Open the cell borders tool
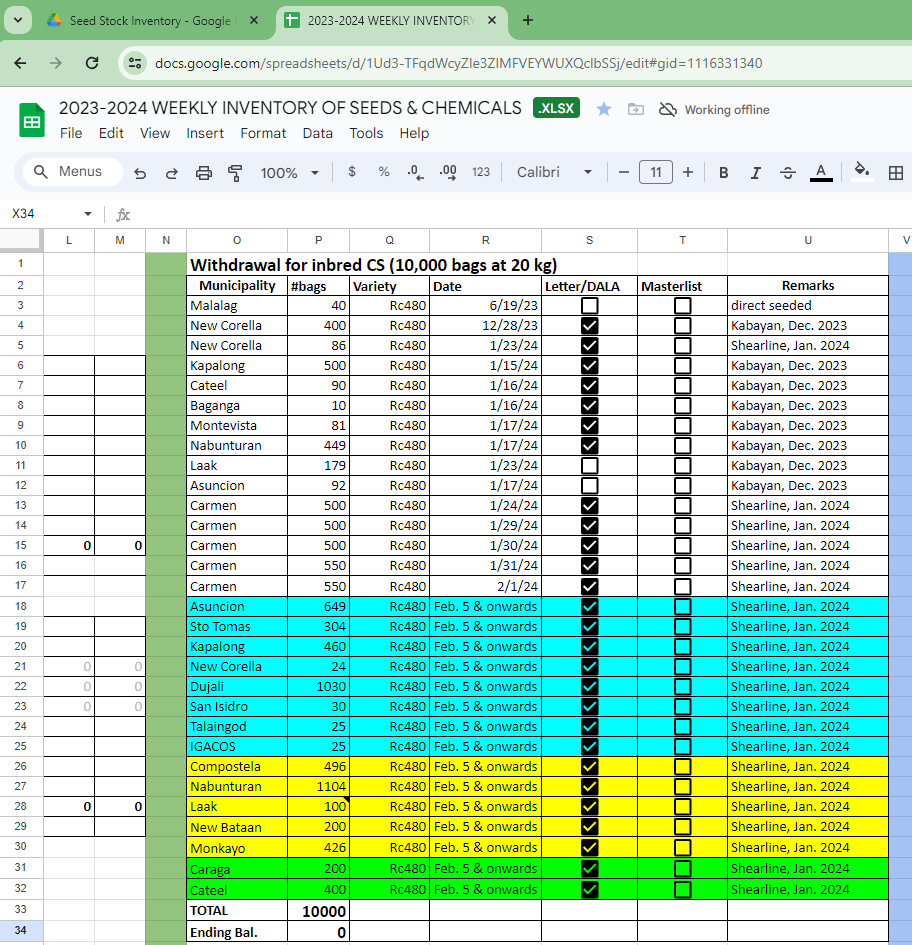912x945 pixels. click(895, 173)
